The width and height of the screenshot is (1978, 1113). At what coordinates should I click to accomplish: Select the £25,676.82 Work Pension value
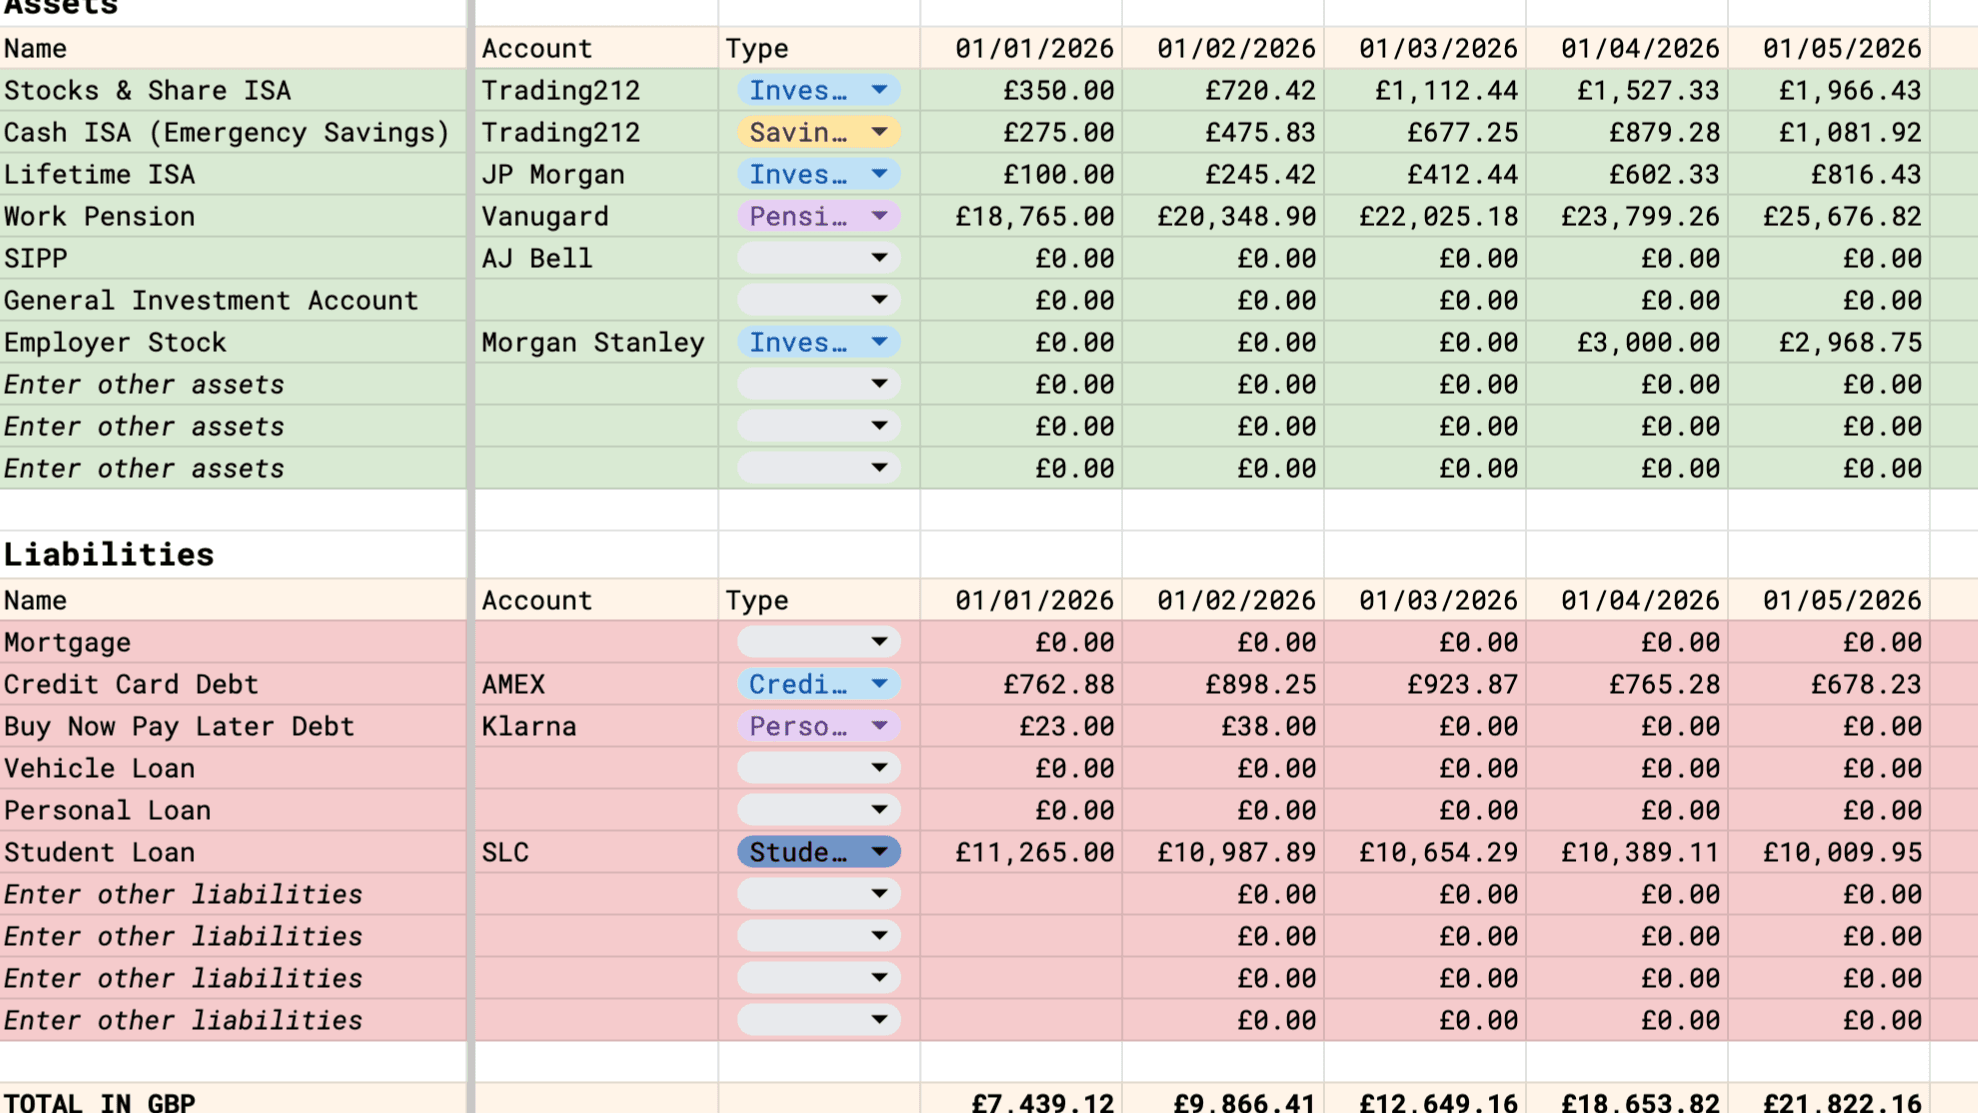click(x=1829, y=216)
